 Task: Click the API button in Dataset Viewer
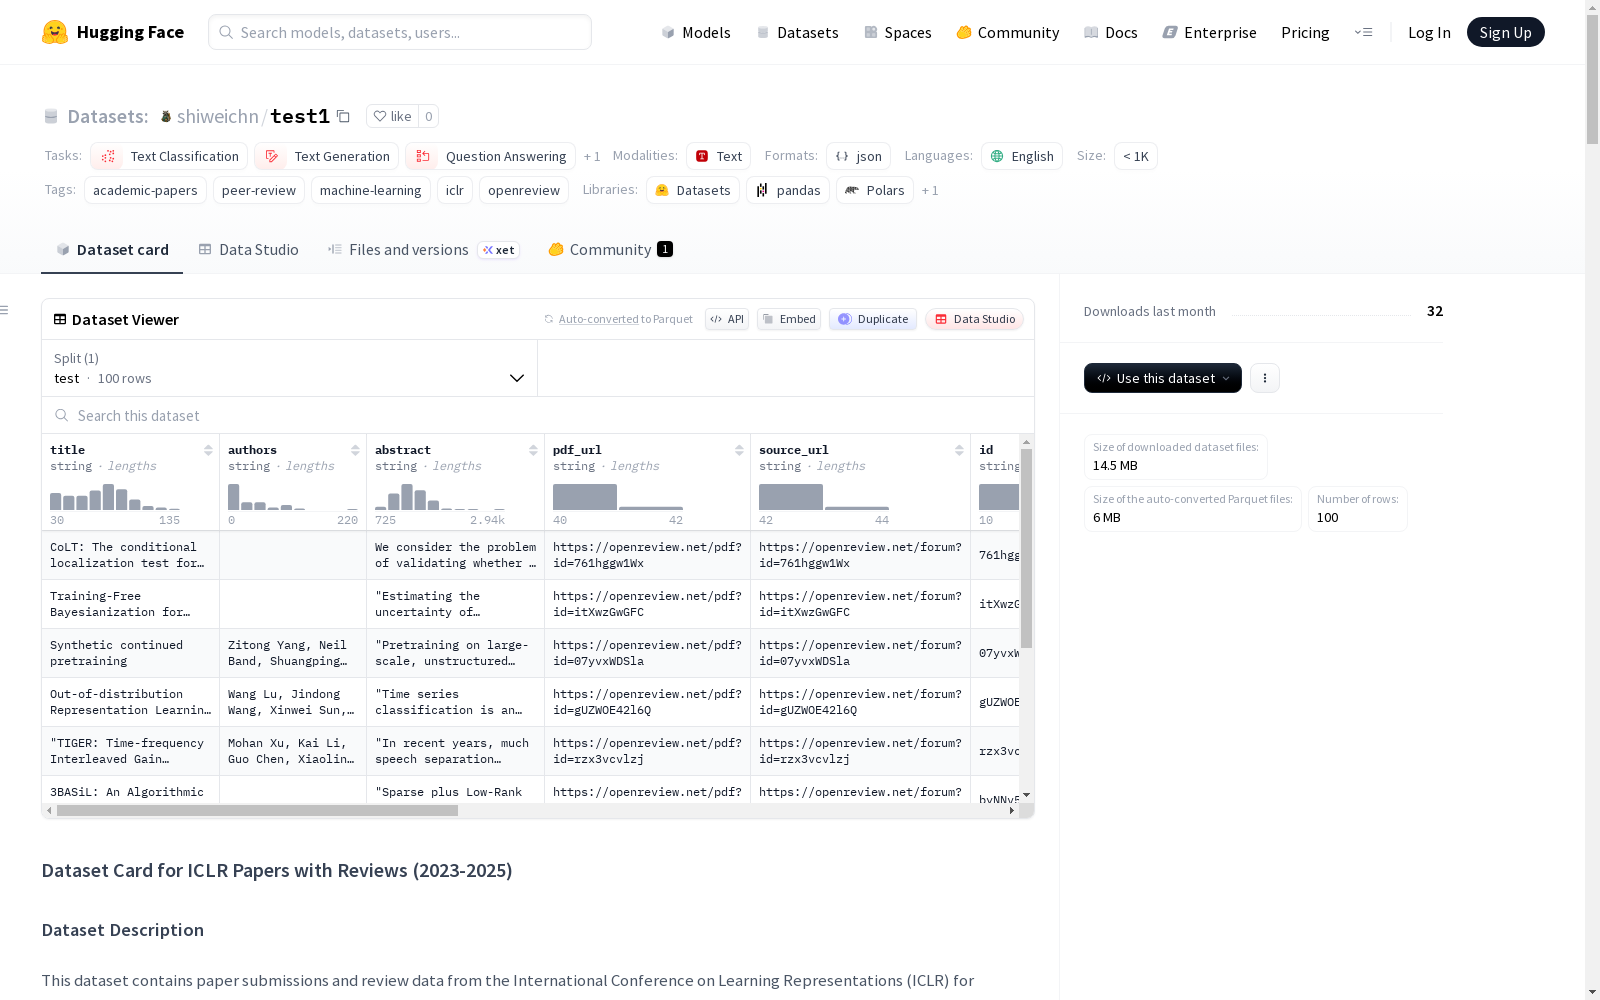pos(727,319)
